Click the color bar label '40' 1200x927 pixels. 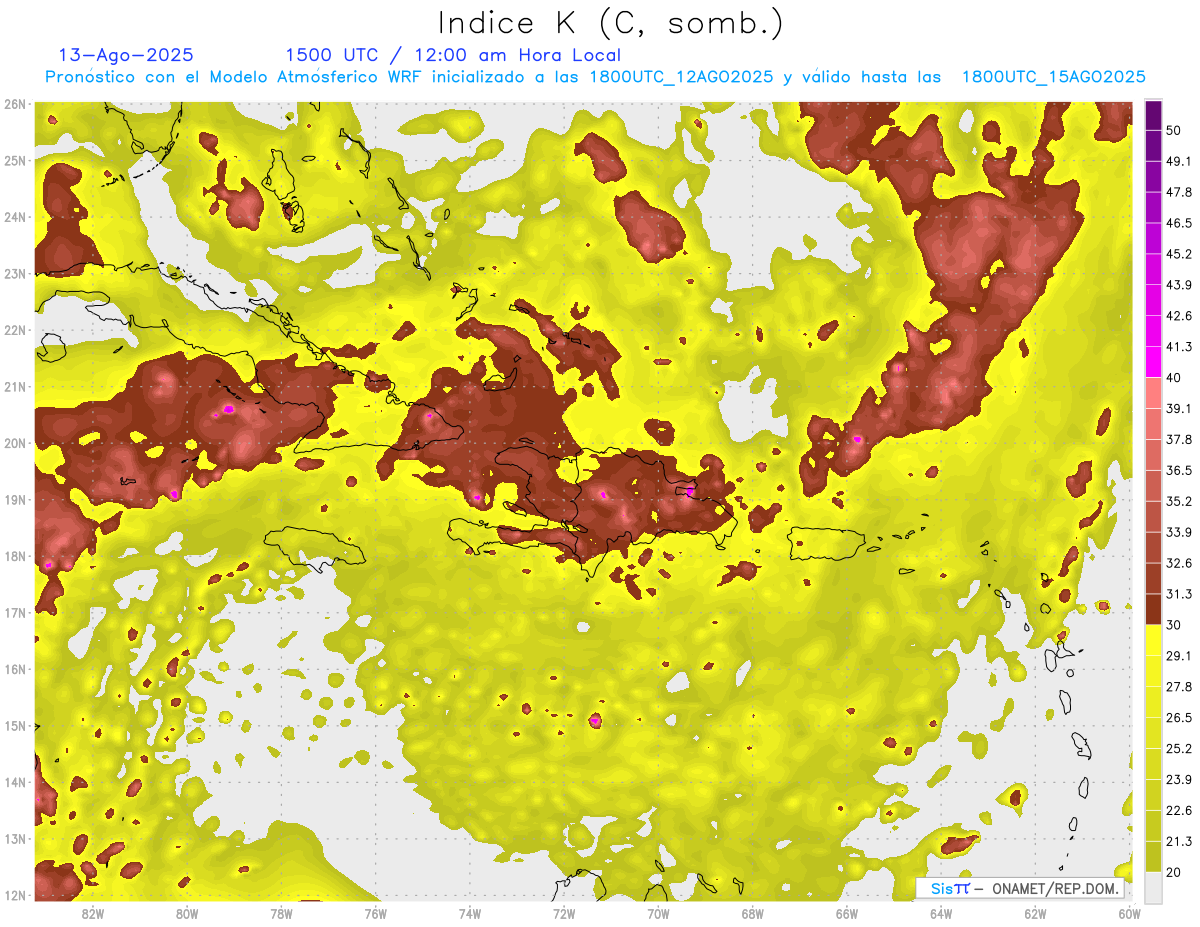click(1175, 378)
